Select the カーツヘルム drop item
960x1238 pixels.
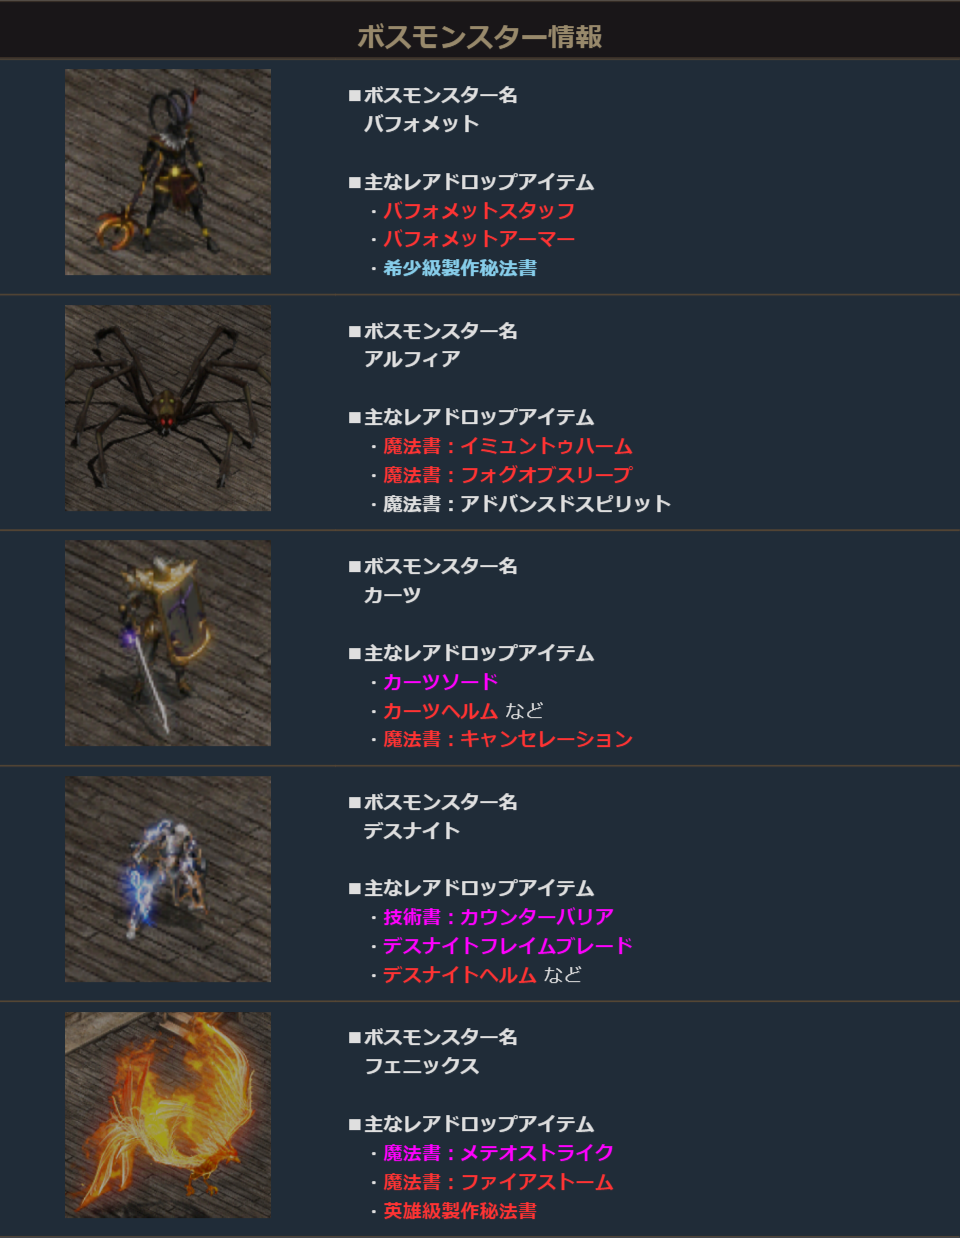(441, 711)
